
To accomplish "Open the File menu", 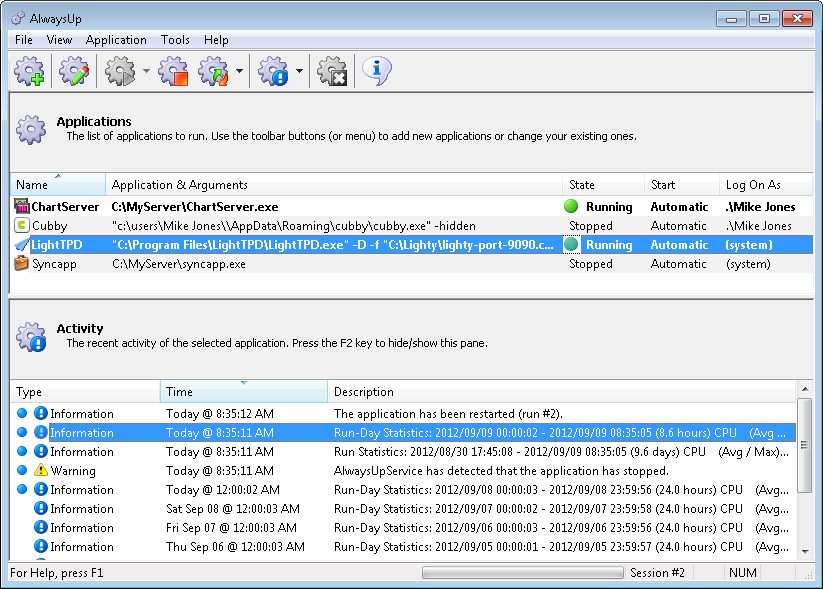I will [24, 40].
